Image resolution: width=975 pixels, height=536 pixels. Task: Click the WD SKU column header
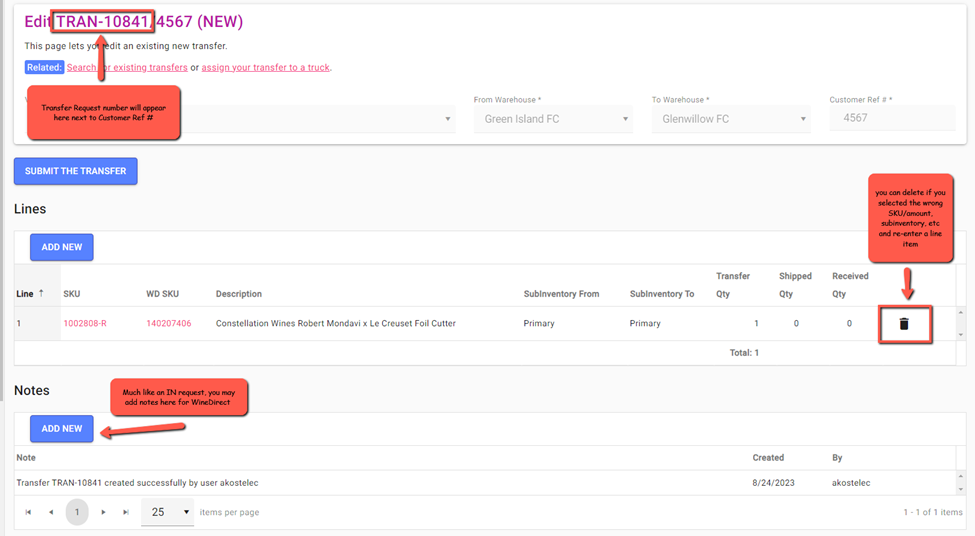coord(162,293)
